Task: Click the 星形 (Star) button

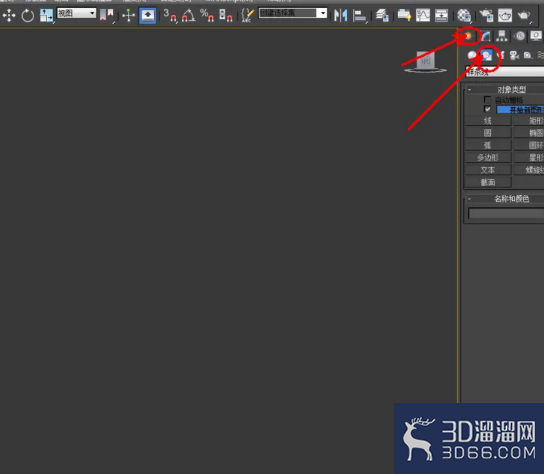Action: pos(529,158)
